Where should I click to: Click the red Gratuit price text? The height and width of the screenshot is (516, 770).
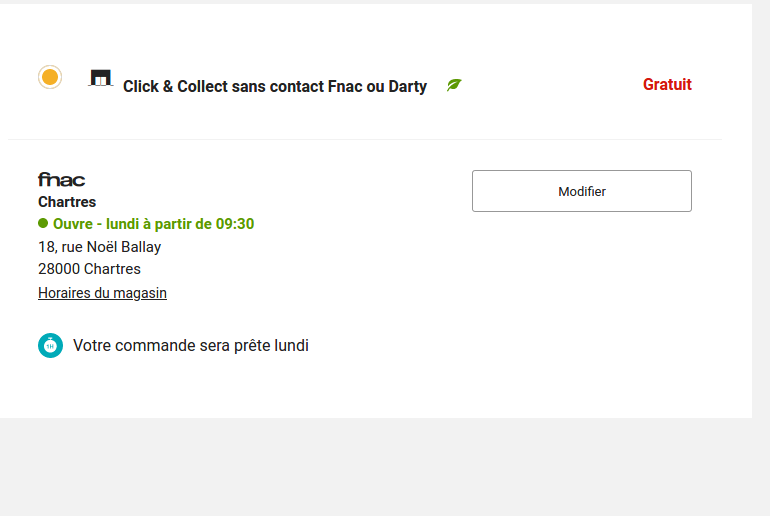(667, 85)
